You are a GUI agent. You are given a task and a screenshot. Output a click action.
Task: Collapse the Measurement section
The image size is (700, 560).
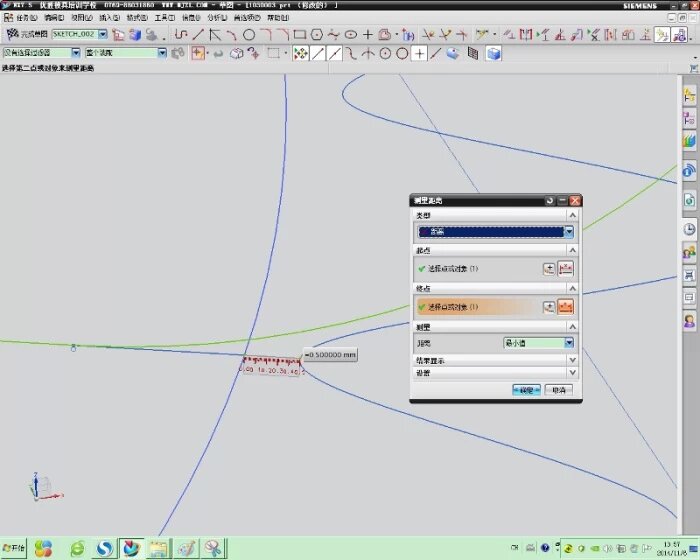(x=572, y=327)
